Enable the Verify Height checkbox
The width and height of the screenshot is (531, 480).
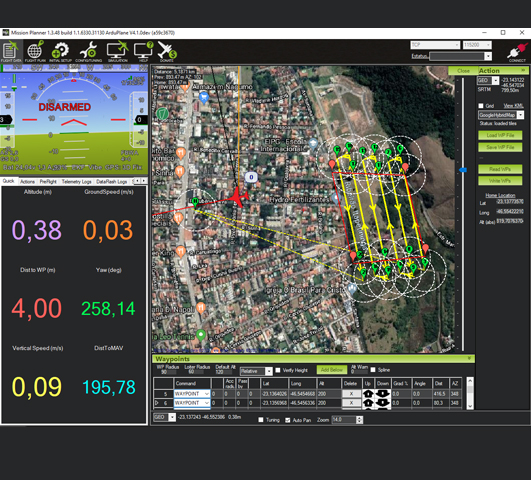tap(278, 370)
